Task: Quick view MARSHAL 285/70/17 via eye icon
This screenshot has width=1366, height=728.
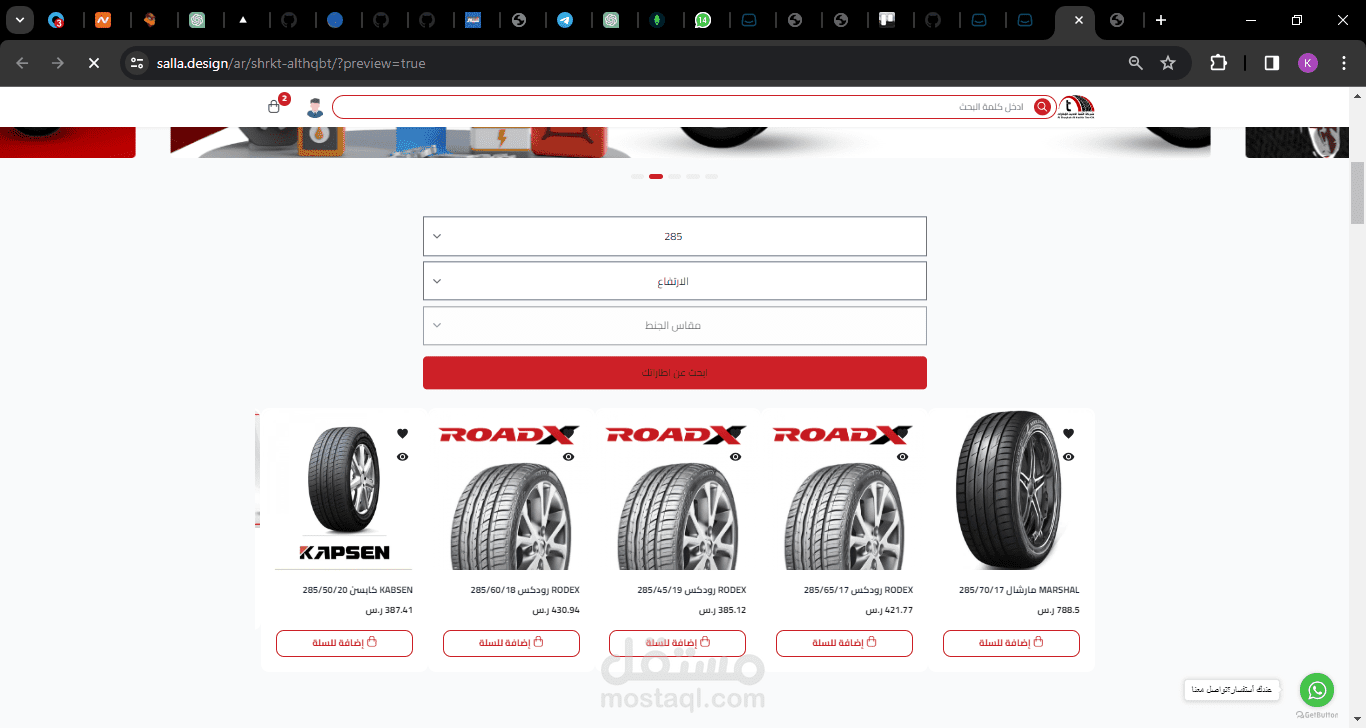Action: tap(1068, 457)
